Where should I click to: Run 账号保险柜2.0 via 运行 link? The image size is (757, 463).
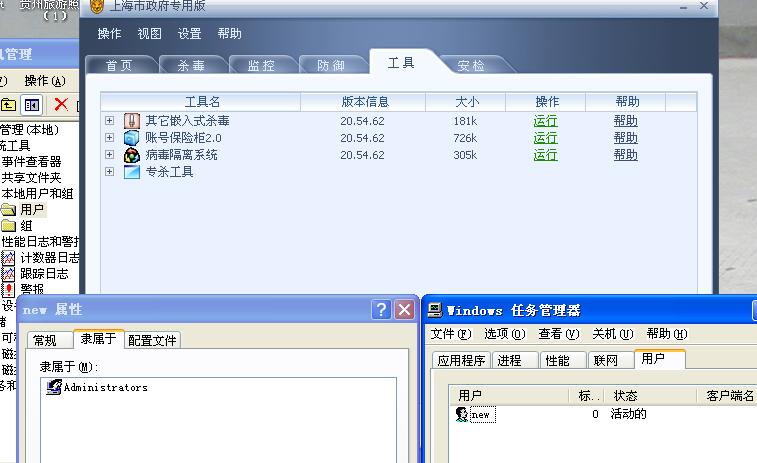[546, 138]
